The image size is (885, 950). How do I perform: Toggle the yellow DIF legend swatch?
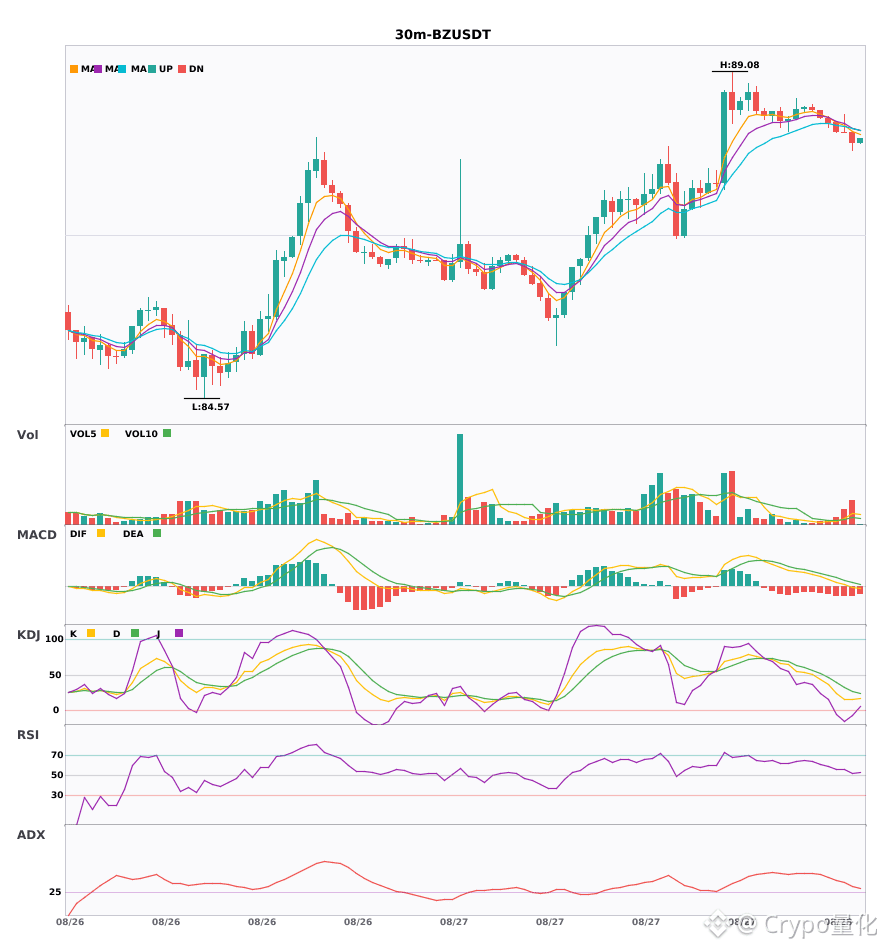(101, 533)
